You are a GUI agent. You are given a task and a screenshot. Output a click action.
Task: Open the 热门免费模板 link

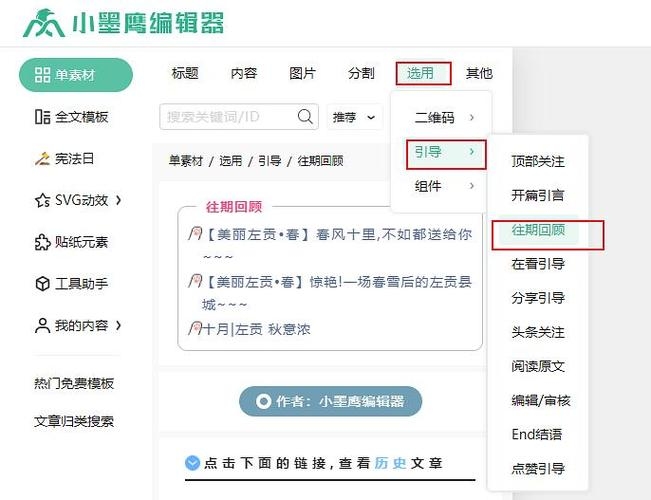74,383
